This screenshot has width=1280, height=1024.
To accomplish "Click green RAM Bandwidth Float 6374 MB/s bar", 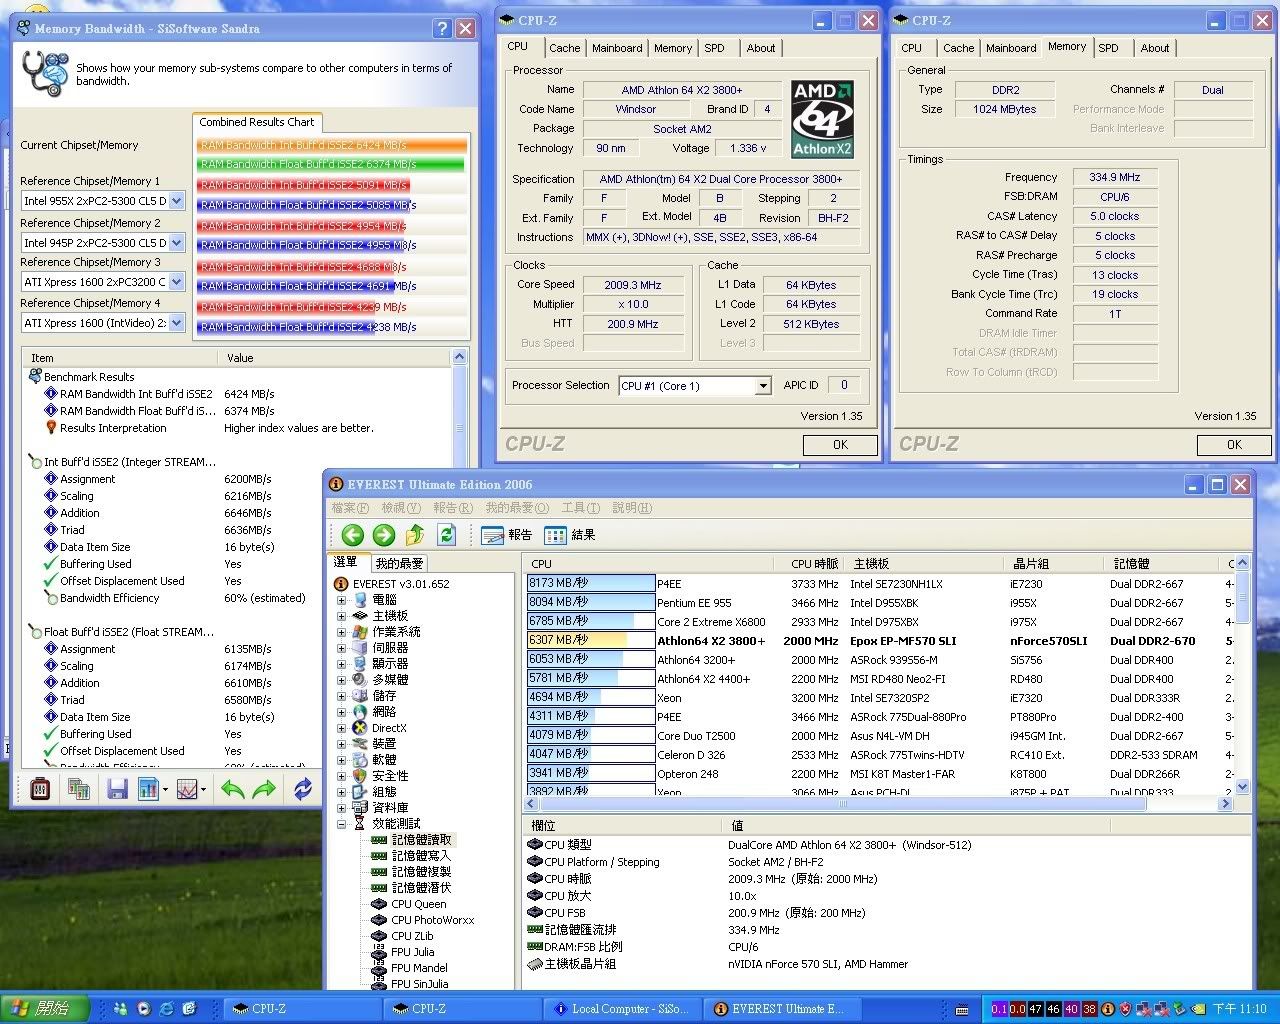I will pos(331,164).
